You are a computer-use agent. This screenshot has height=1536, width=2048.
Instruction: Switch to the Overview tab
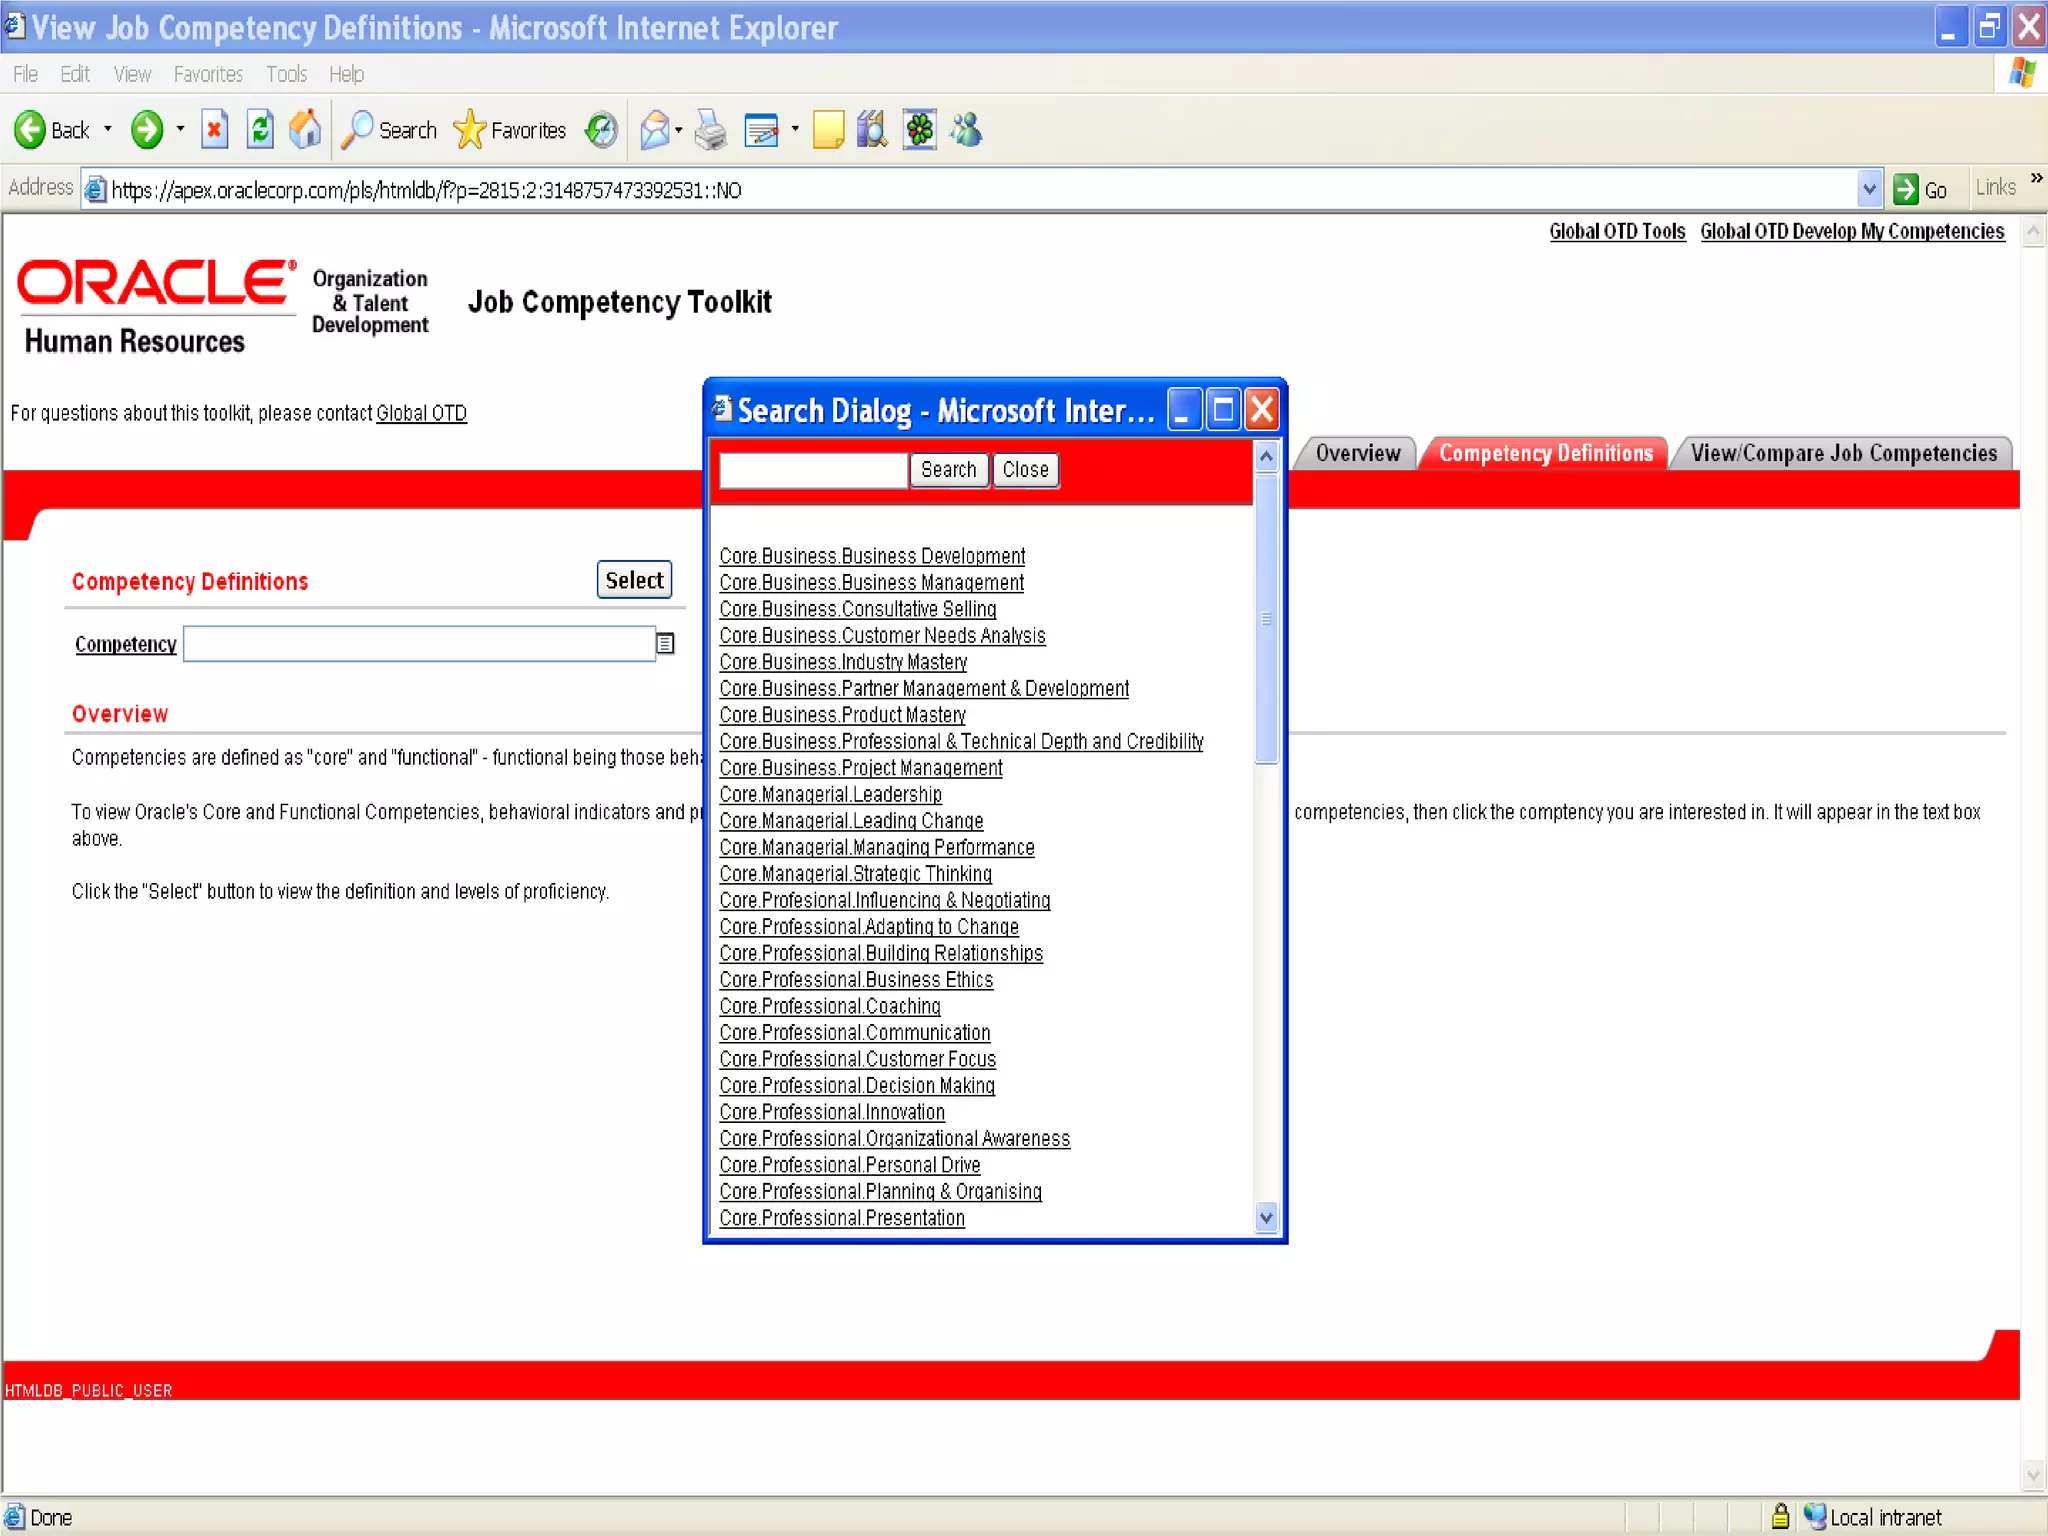tap(1357, 453)
